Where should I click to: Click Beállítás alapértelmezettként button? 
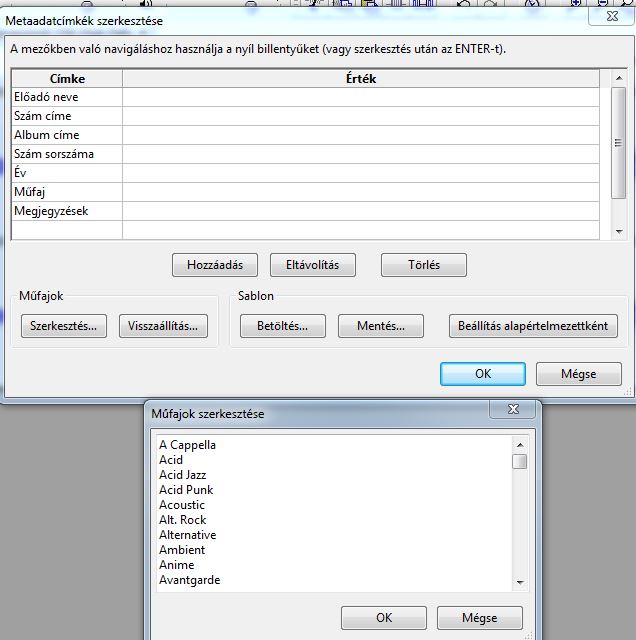[533, 326]
